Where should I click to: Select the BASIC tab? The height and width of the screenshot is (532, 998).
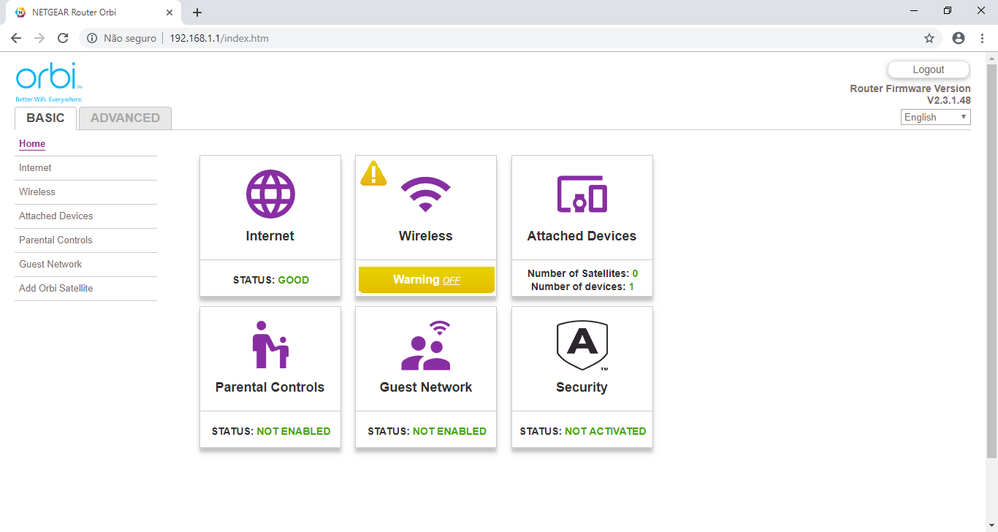[x=45, y=118]
